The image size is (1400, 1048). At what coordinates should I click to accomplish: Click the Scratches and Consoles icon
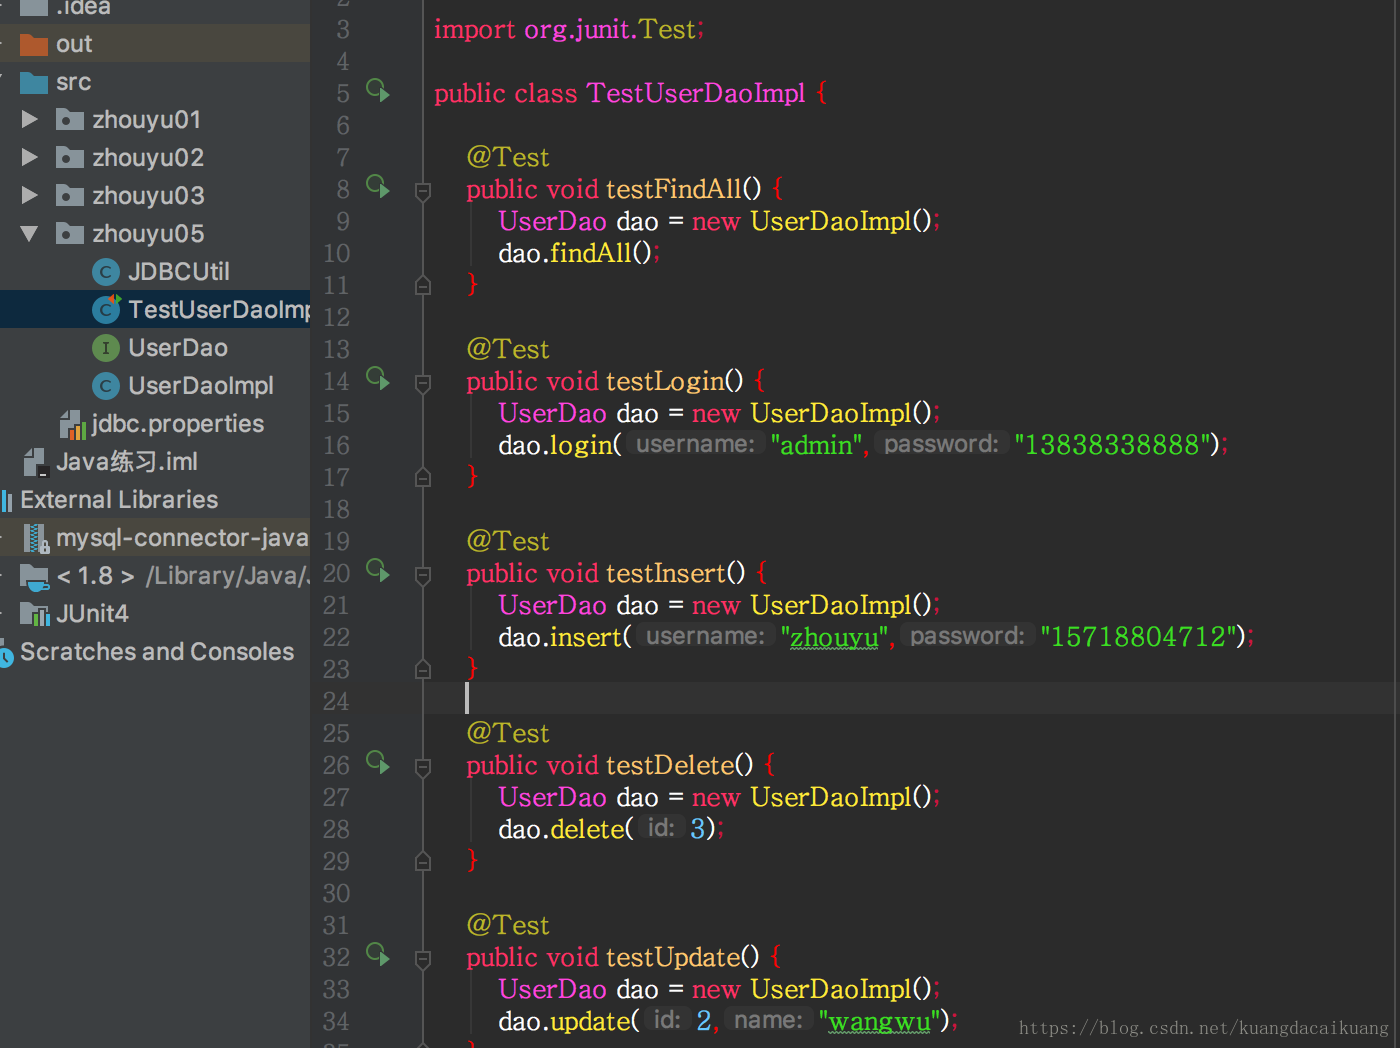[x=6, y=653]
